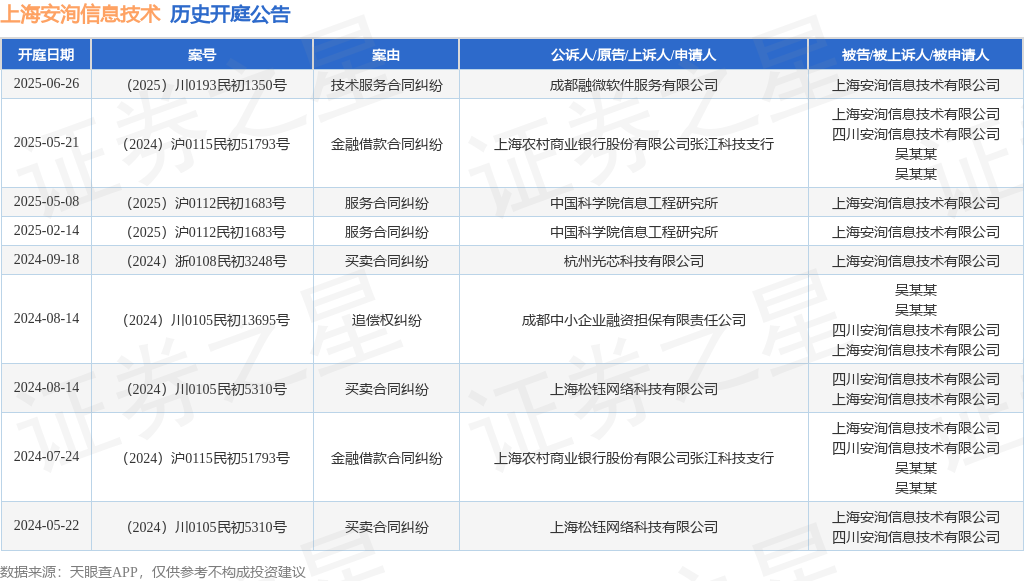Select the date cell 2025-05-08
Screen dimensions: 1024x581
point(46,202)
